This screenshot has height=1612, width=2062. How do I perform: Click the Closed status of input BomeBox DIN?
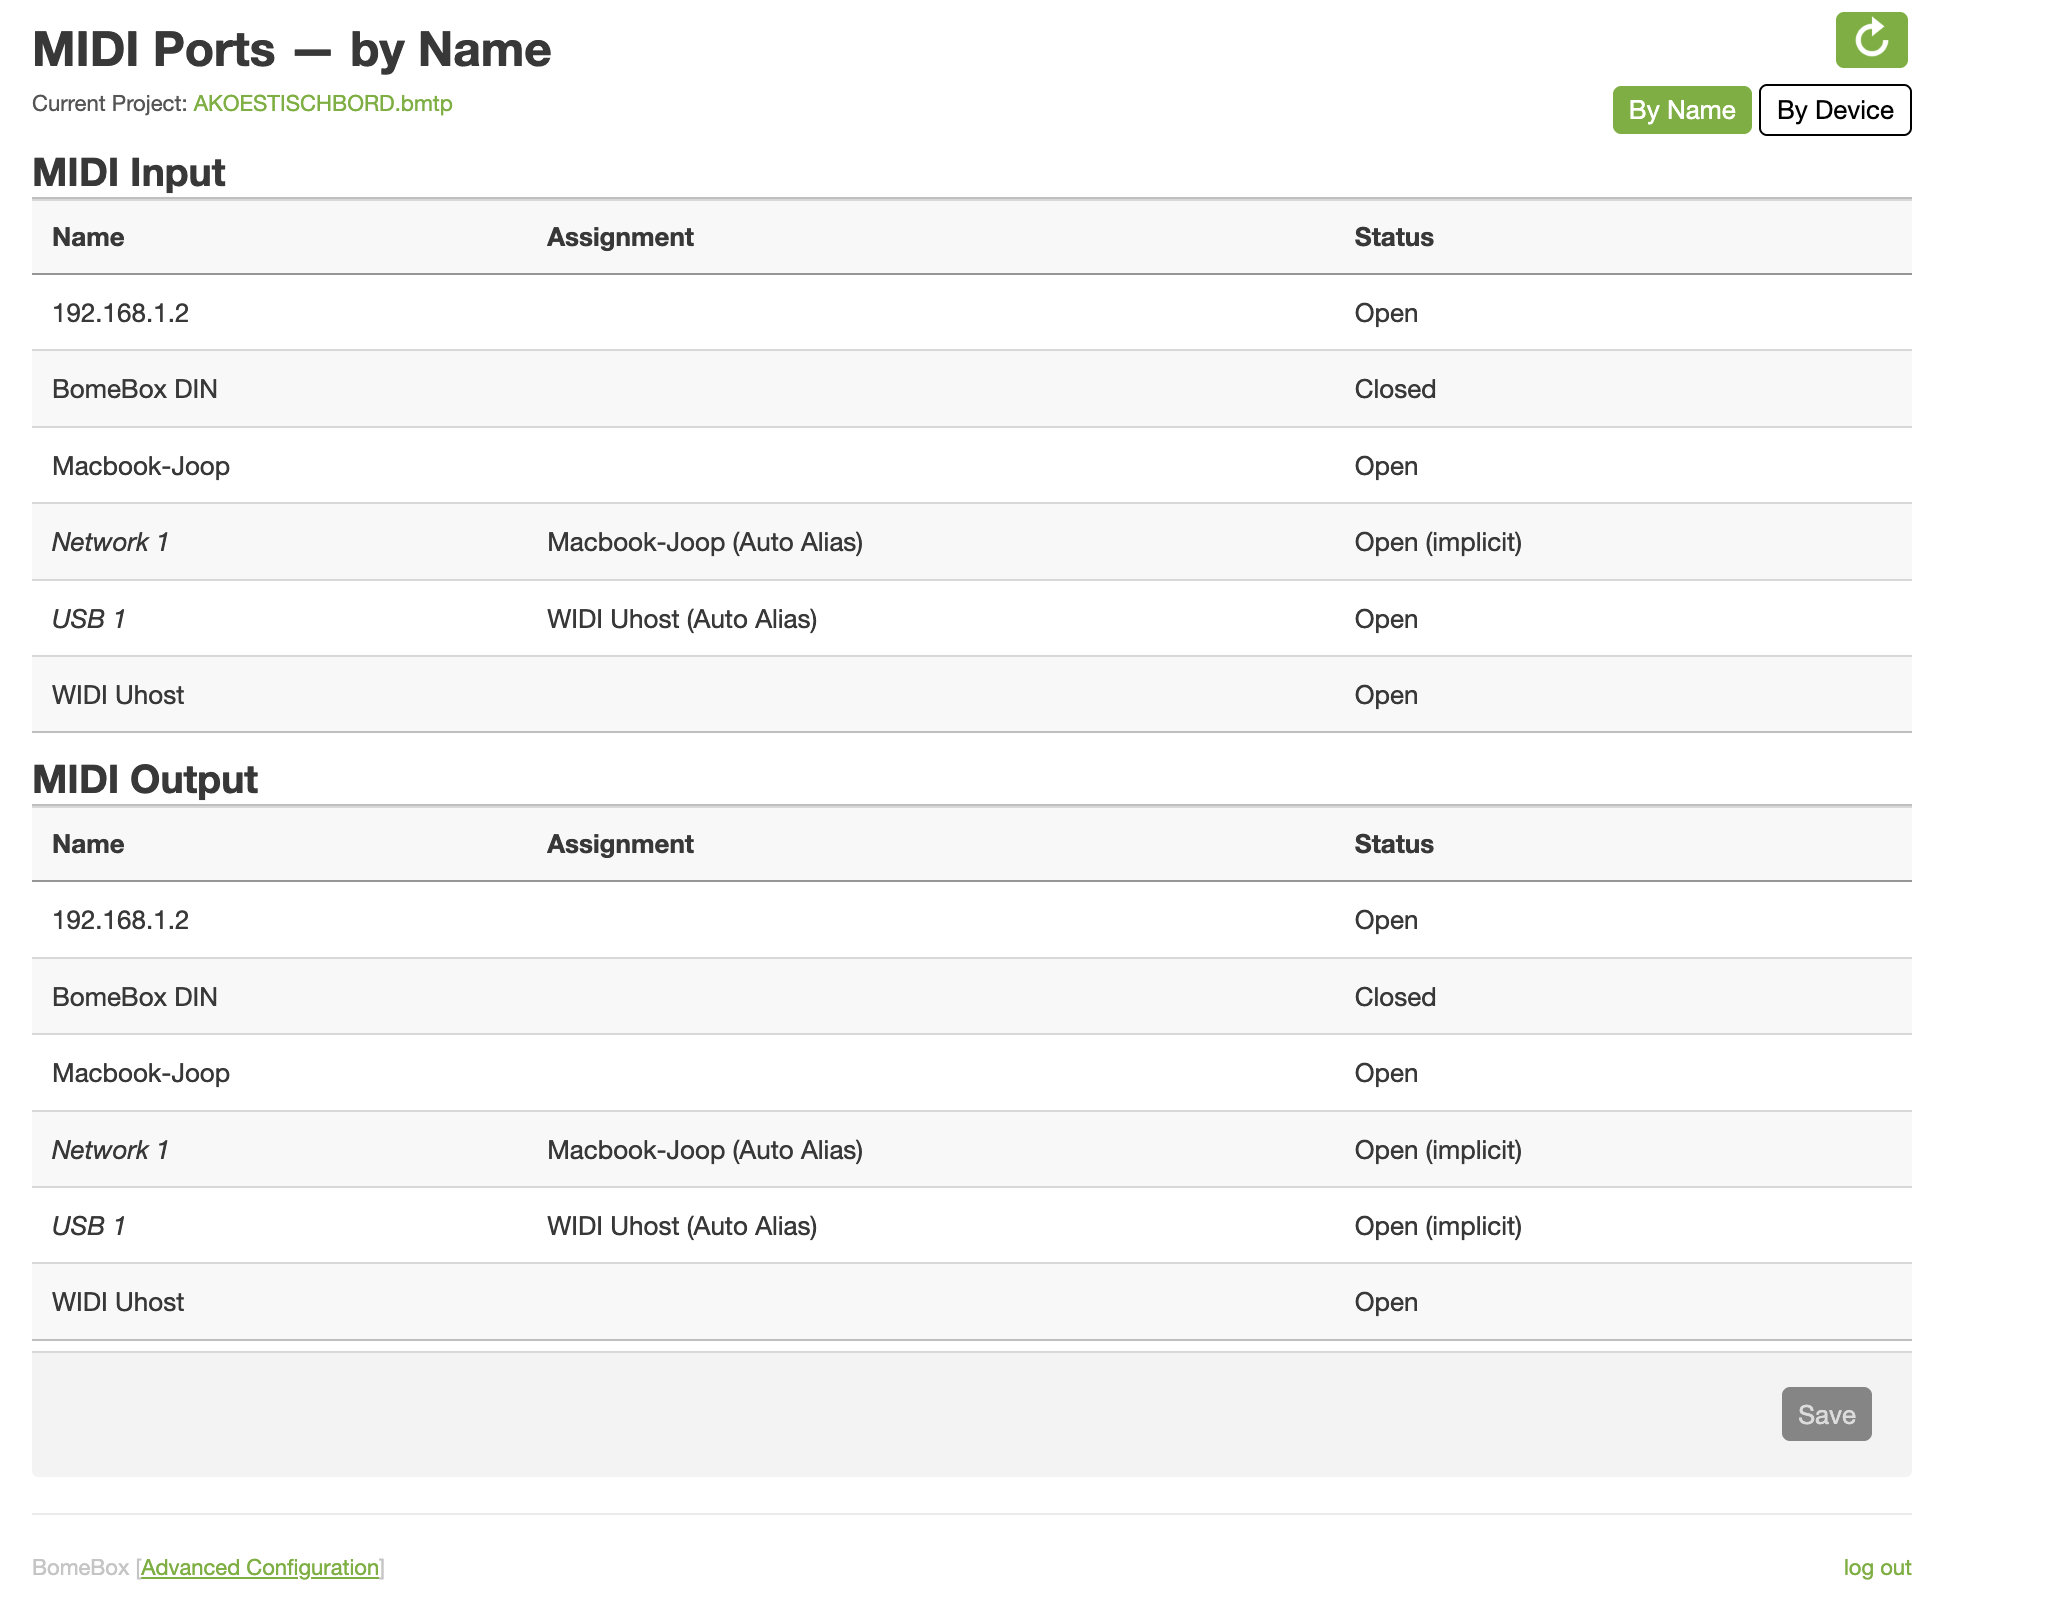(x=1394, y=389)
